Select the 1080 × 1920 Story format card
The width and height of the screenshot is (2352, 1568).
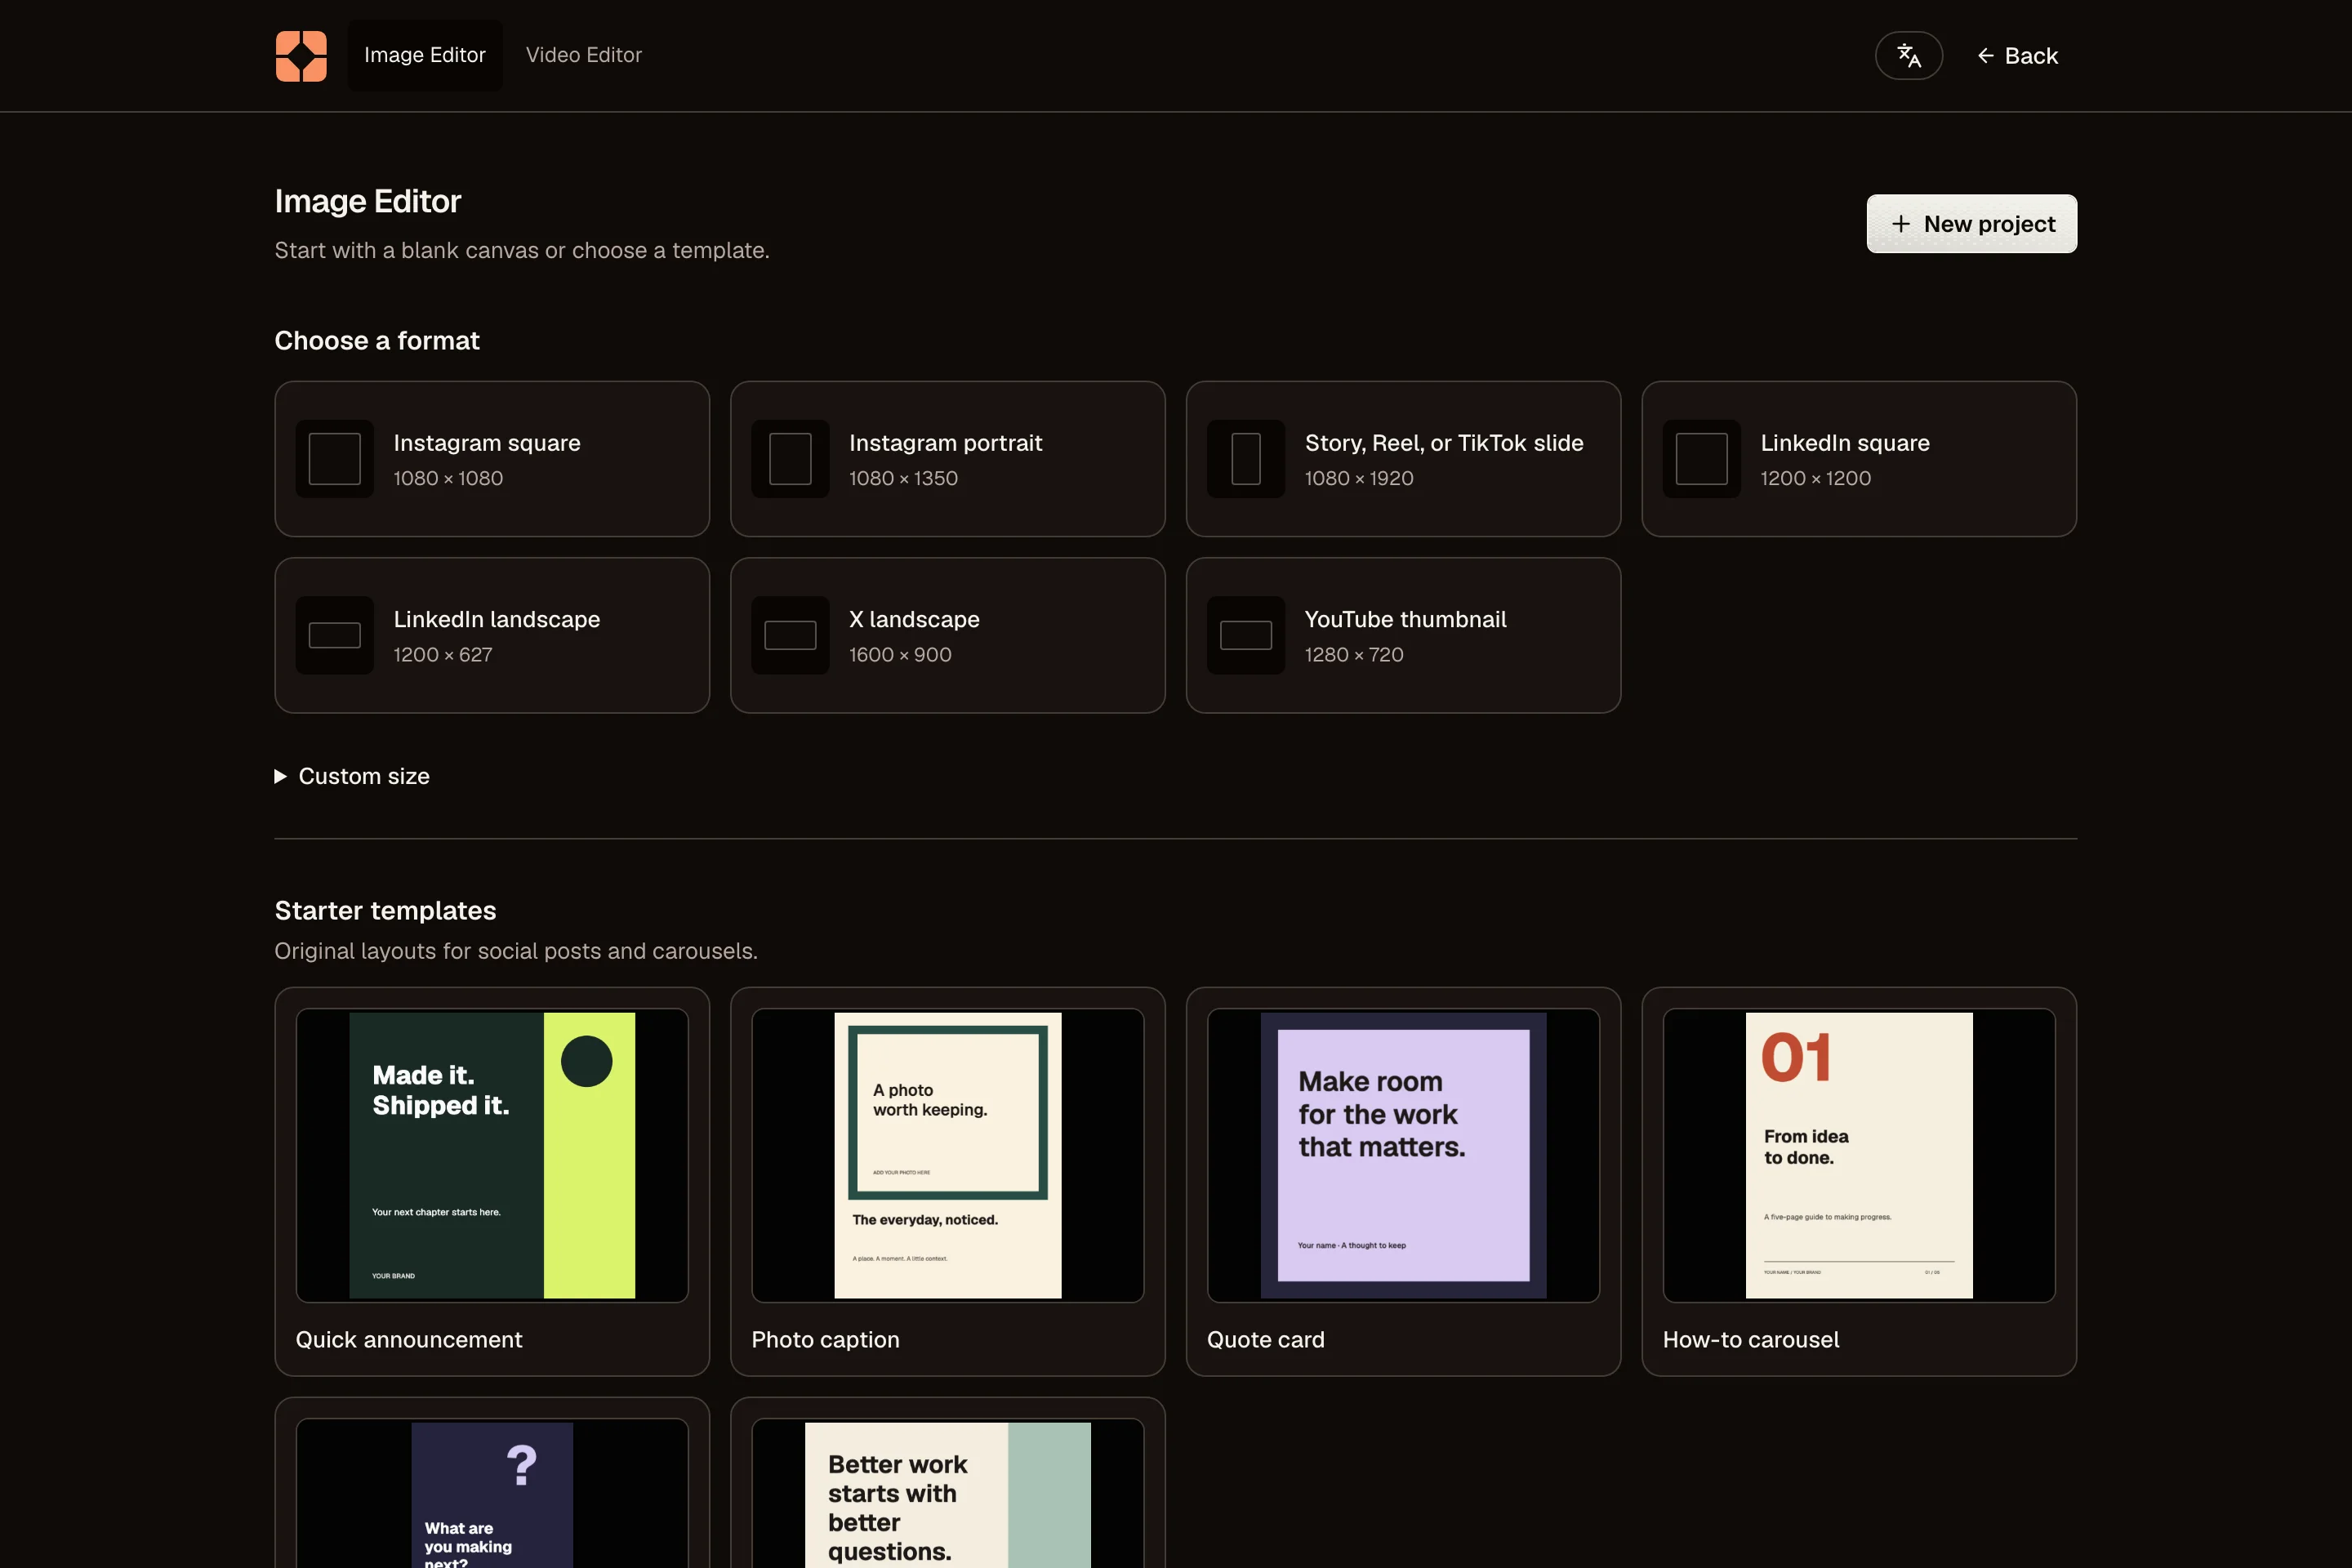pyautogui.click(x=1403, y=459)
